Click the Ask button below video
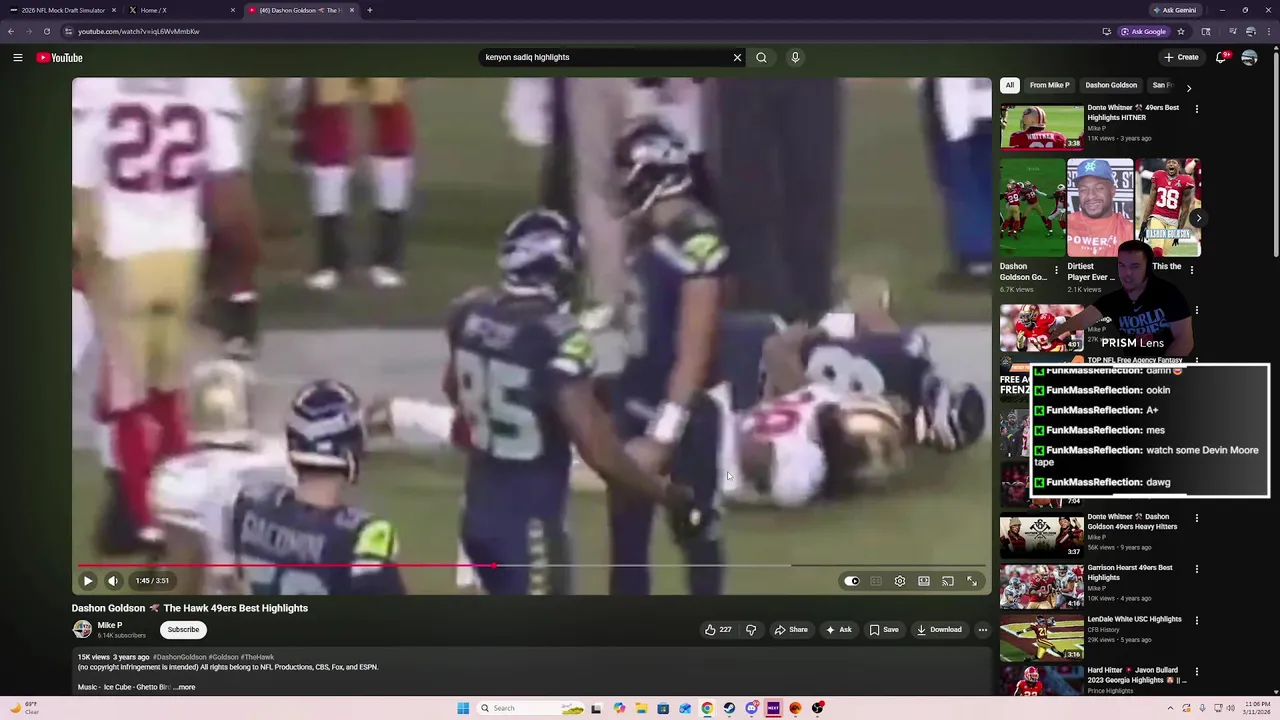This screenshot has height=720, width=1280. click(839, 630)
